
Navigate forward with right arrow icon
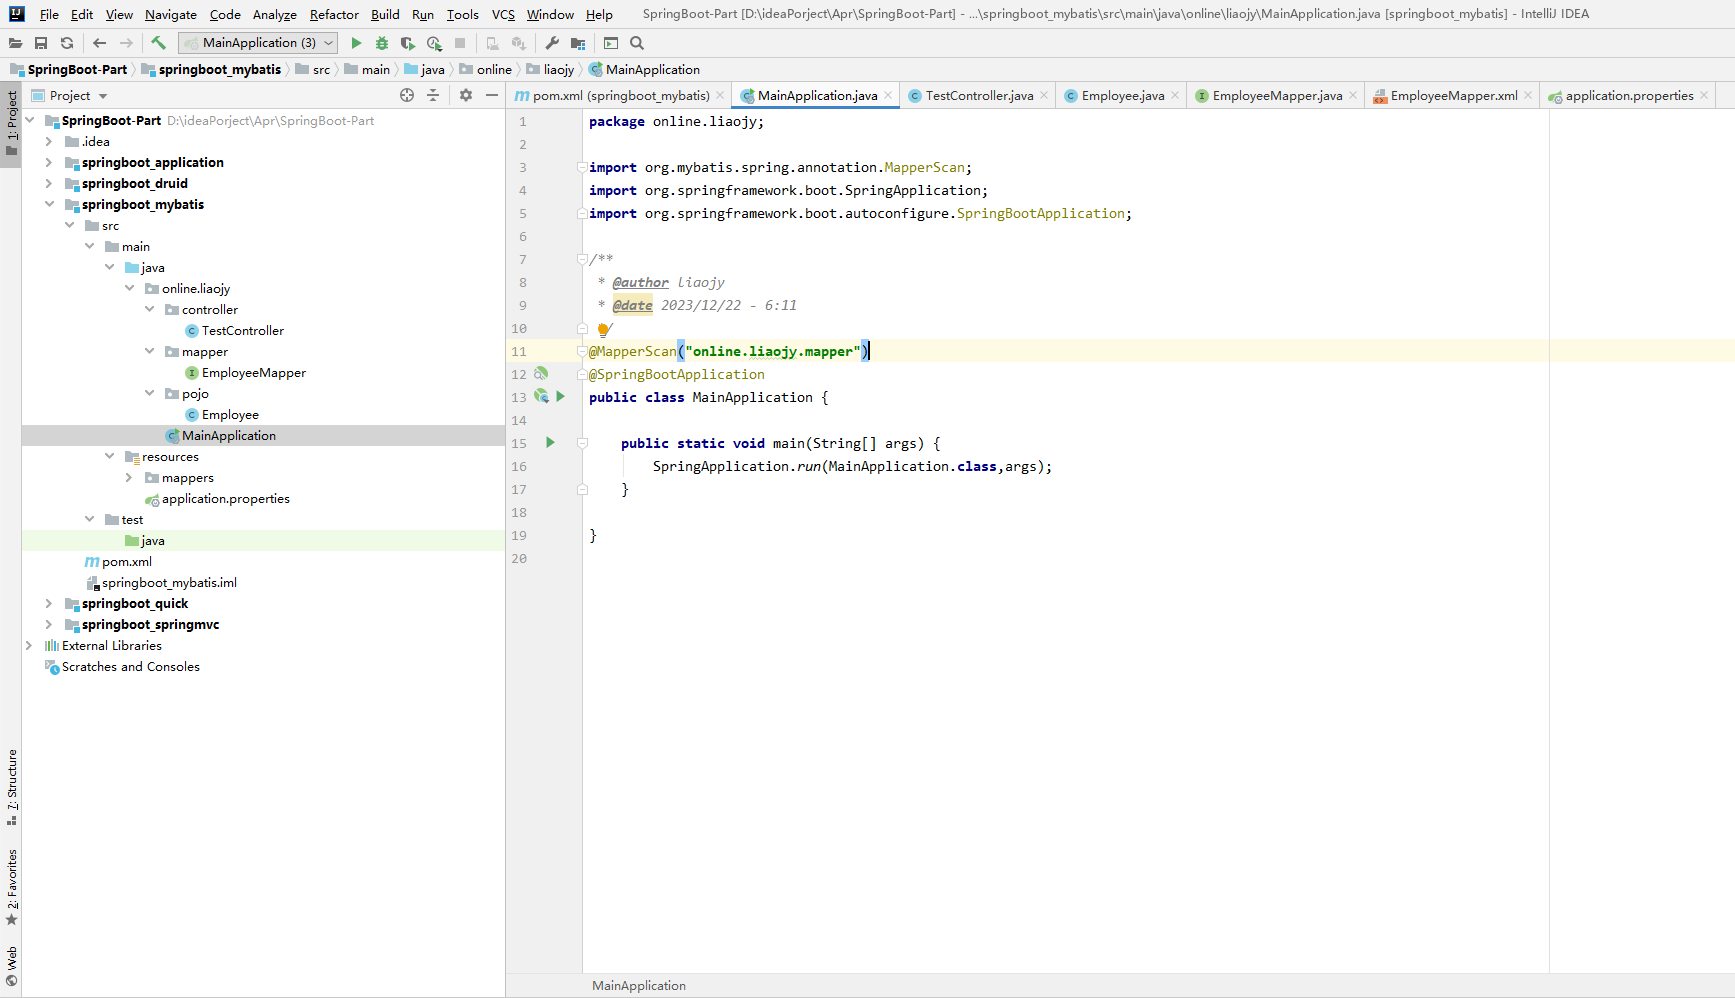126,43
